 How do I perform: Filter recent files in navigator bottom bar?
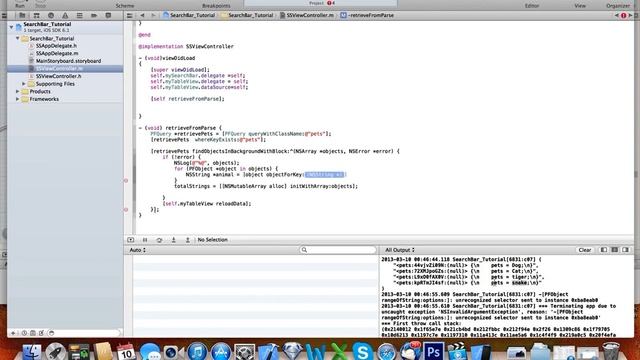click(x=24, y=333)
